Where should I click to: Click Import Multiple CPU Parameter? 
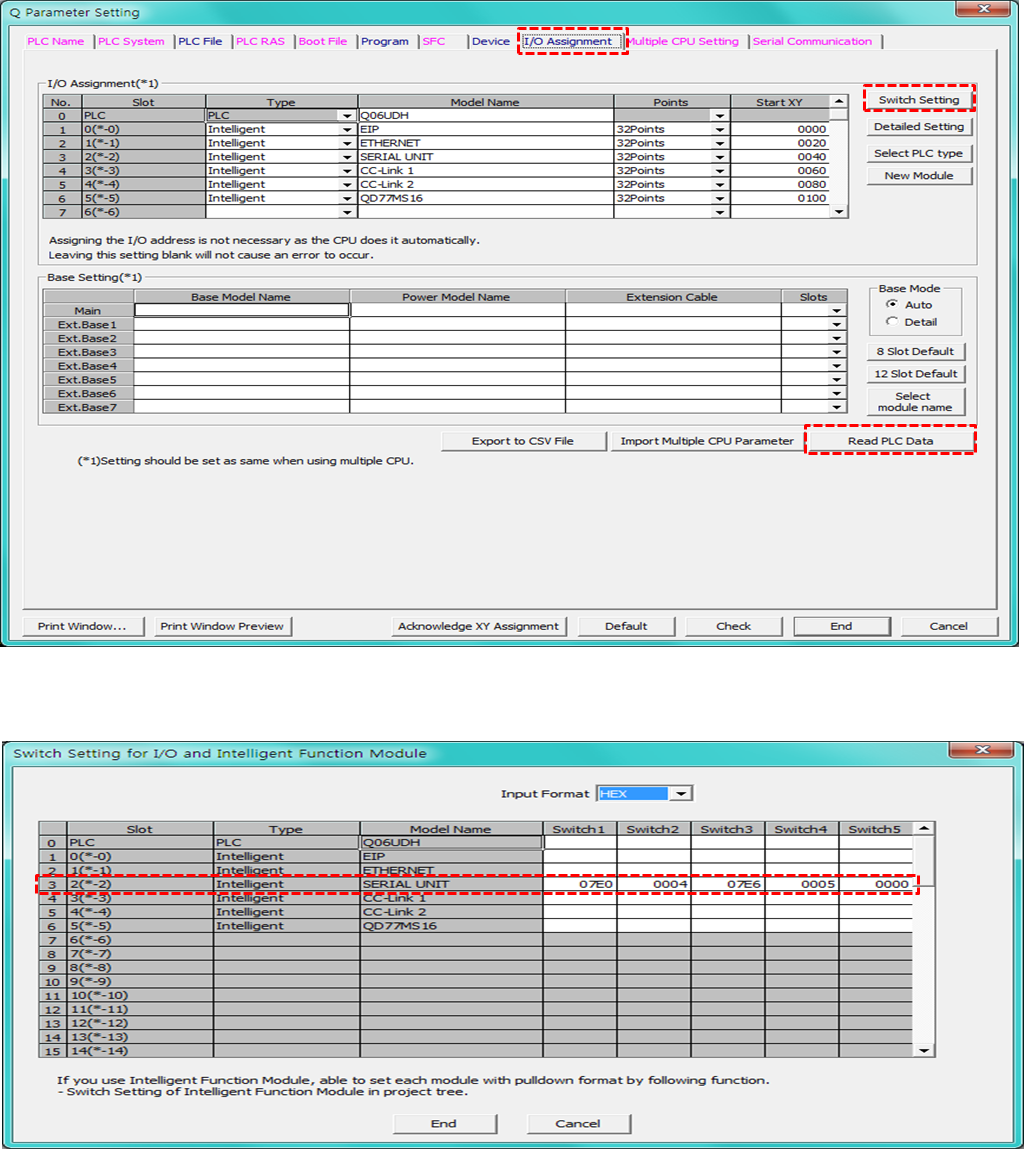pos(707,441)
